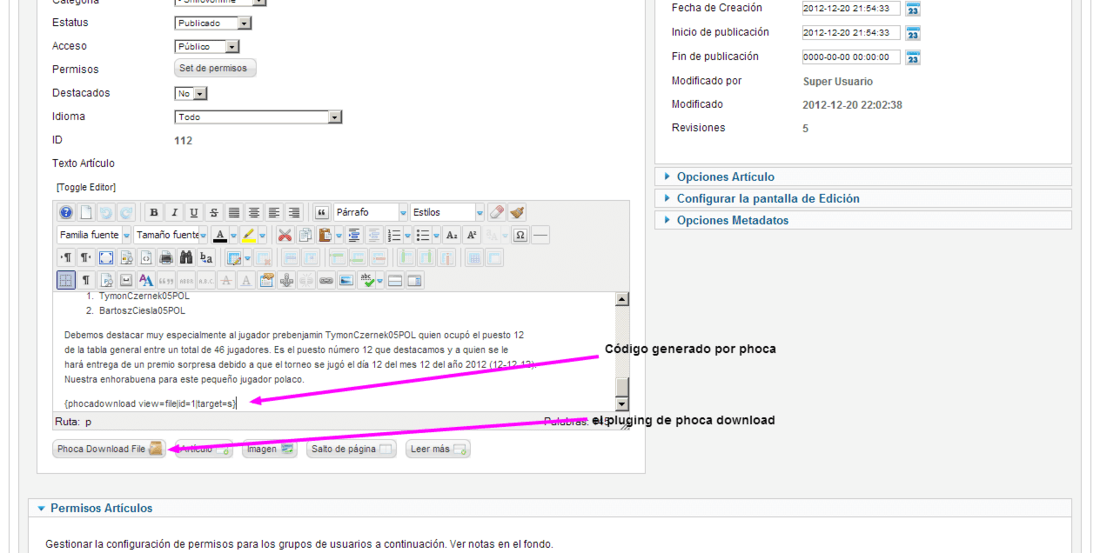
Task: Click the Salto de página button
Action: click(351, 449)
